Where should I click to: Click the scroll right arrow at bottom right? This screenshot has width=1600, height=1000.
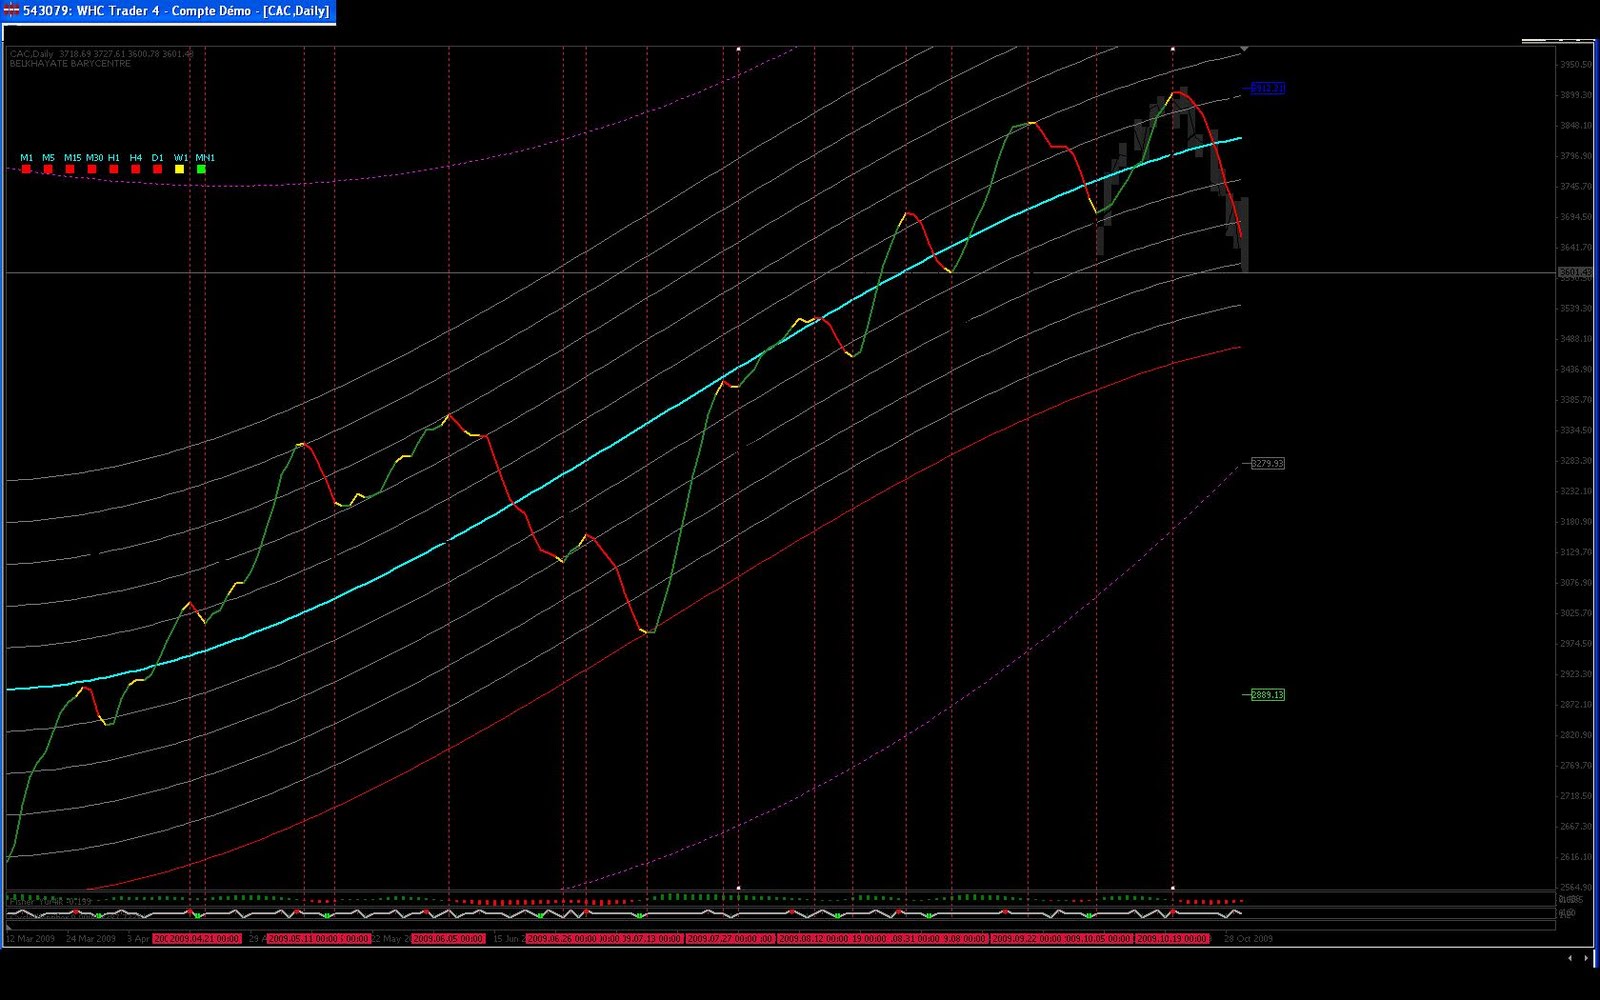point(1588,958)
